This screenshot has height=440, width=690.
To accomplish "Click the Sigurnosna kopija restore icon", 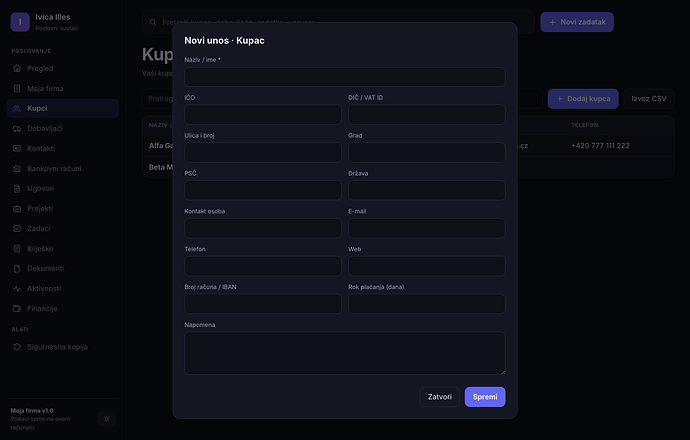I will (x=17, y=347).
